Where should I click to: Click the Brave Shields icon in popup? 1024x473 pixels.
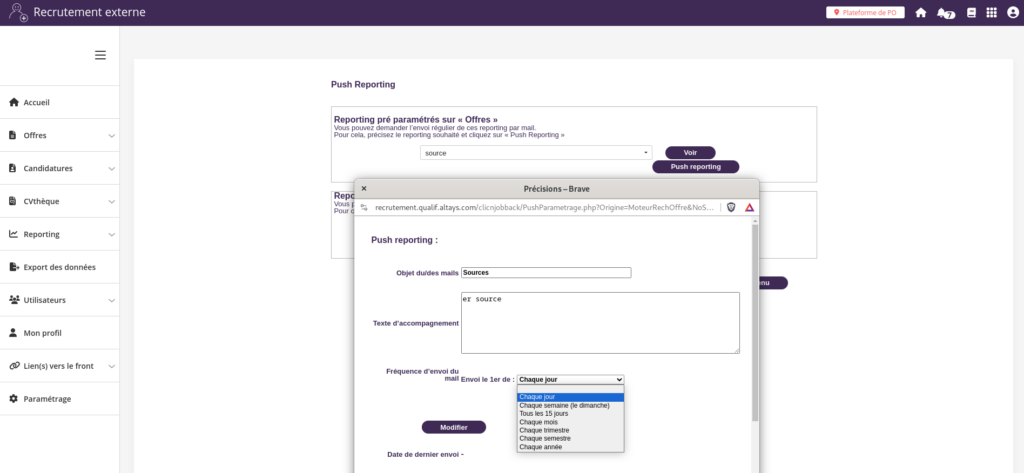pyautogui.click(x=731, y=207)
